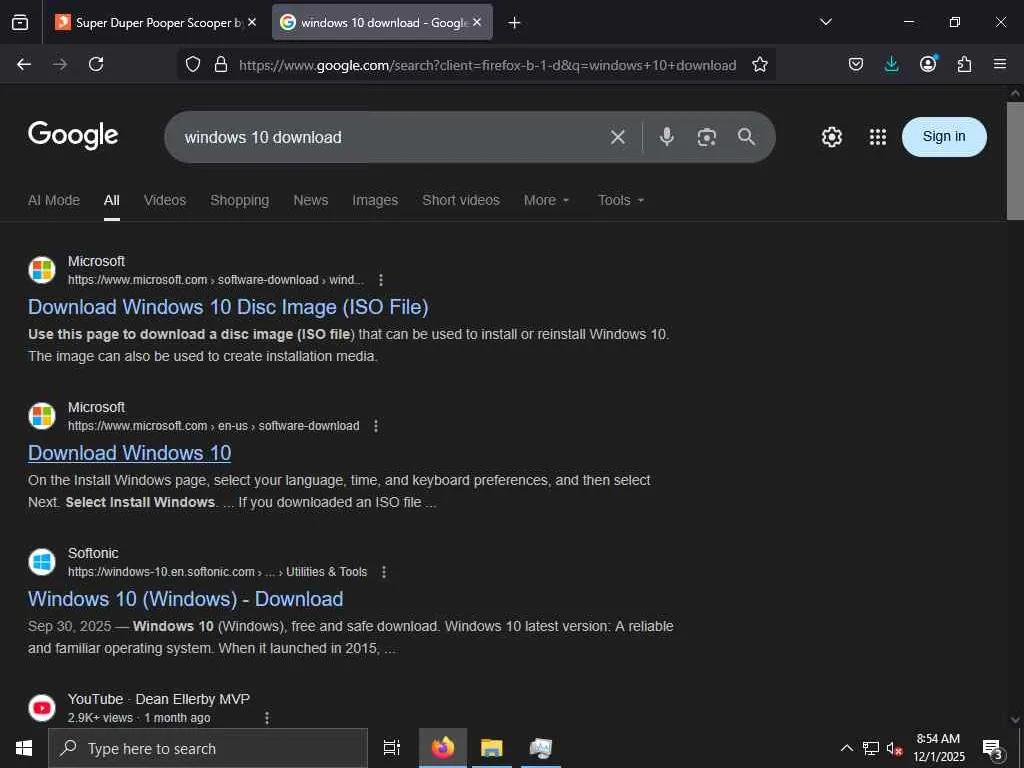Image resolution: width=1024 pixels, height=768 pixels.
Task: Open Shopping results
Action: (240, 200)
